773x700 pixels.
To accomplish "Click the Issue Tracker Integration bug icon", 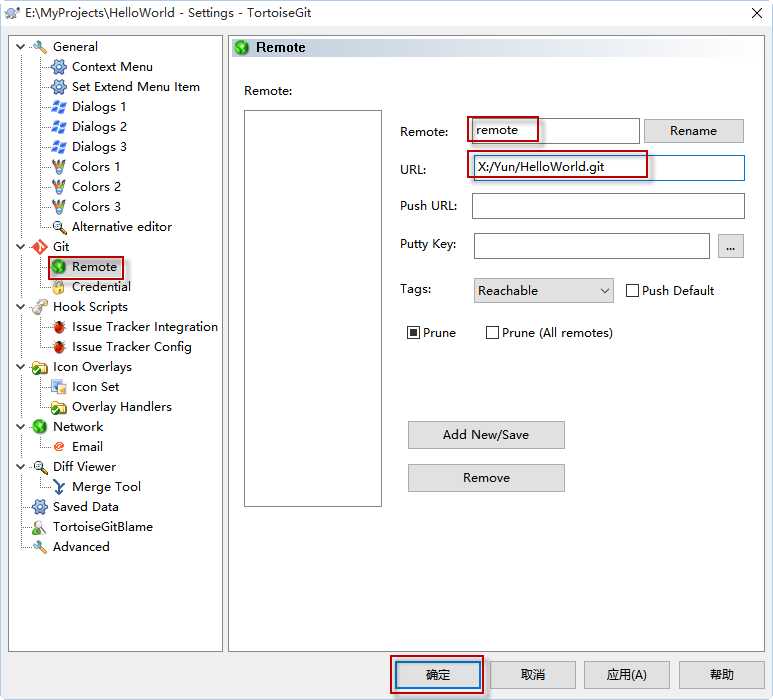I will (x=59, y=327).
